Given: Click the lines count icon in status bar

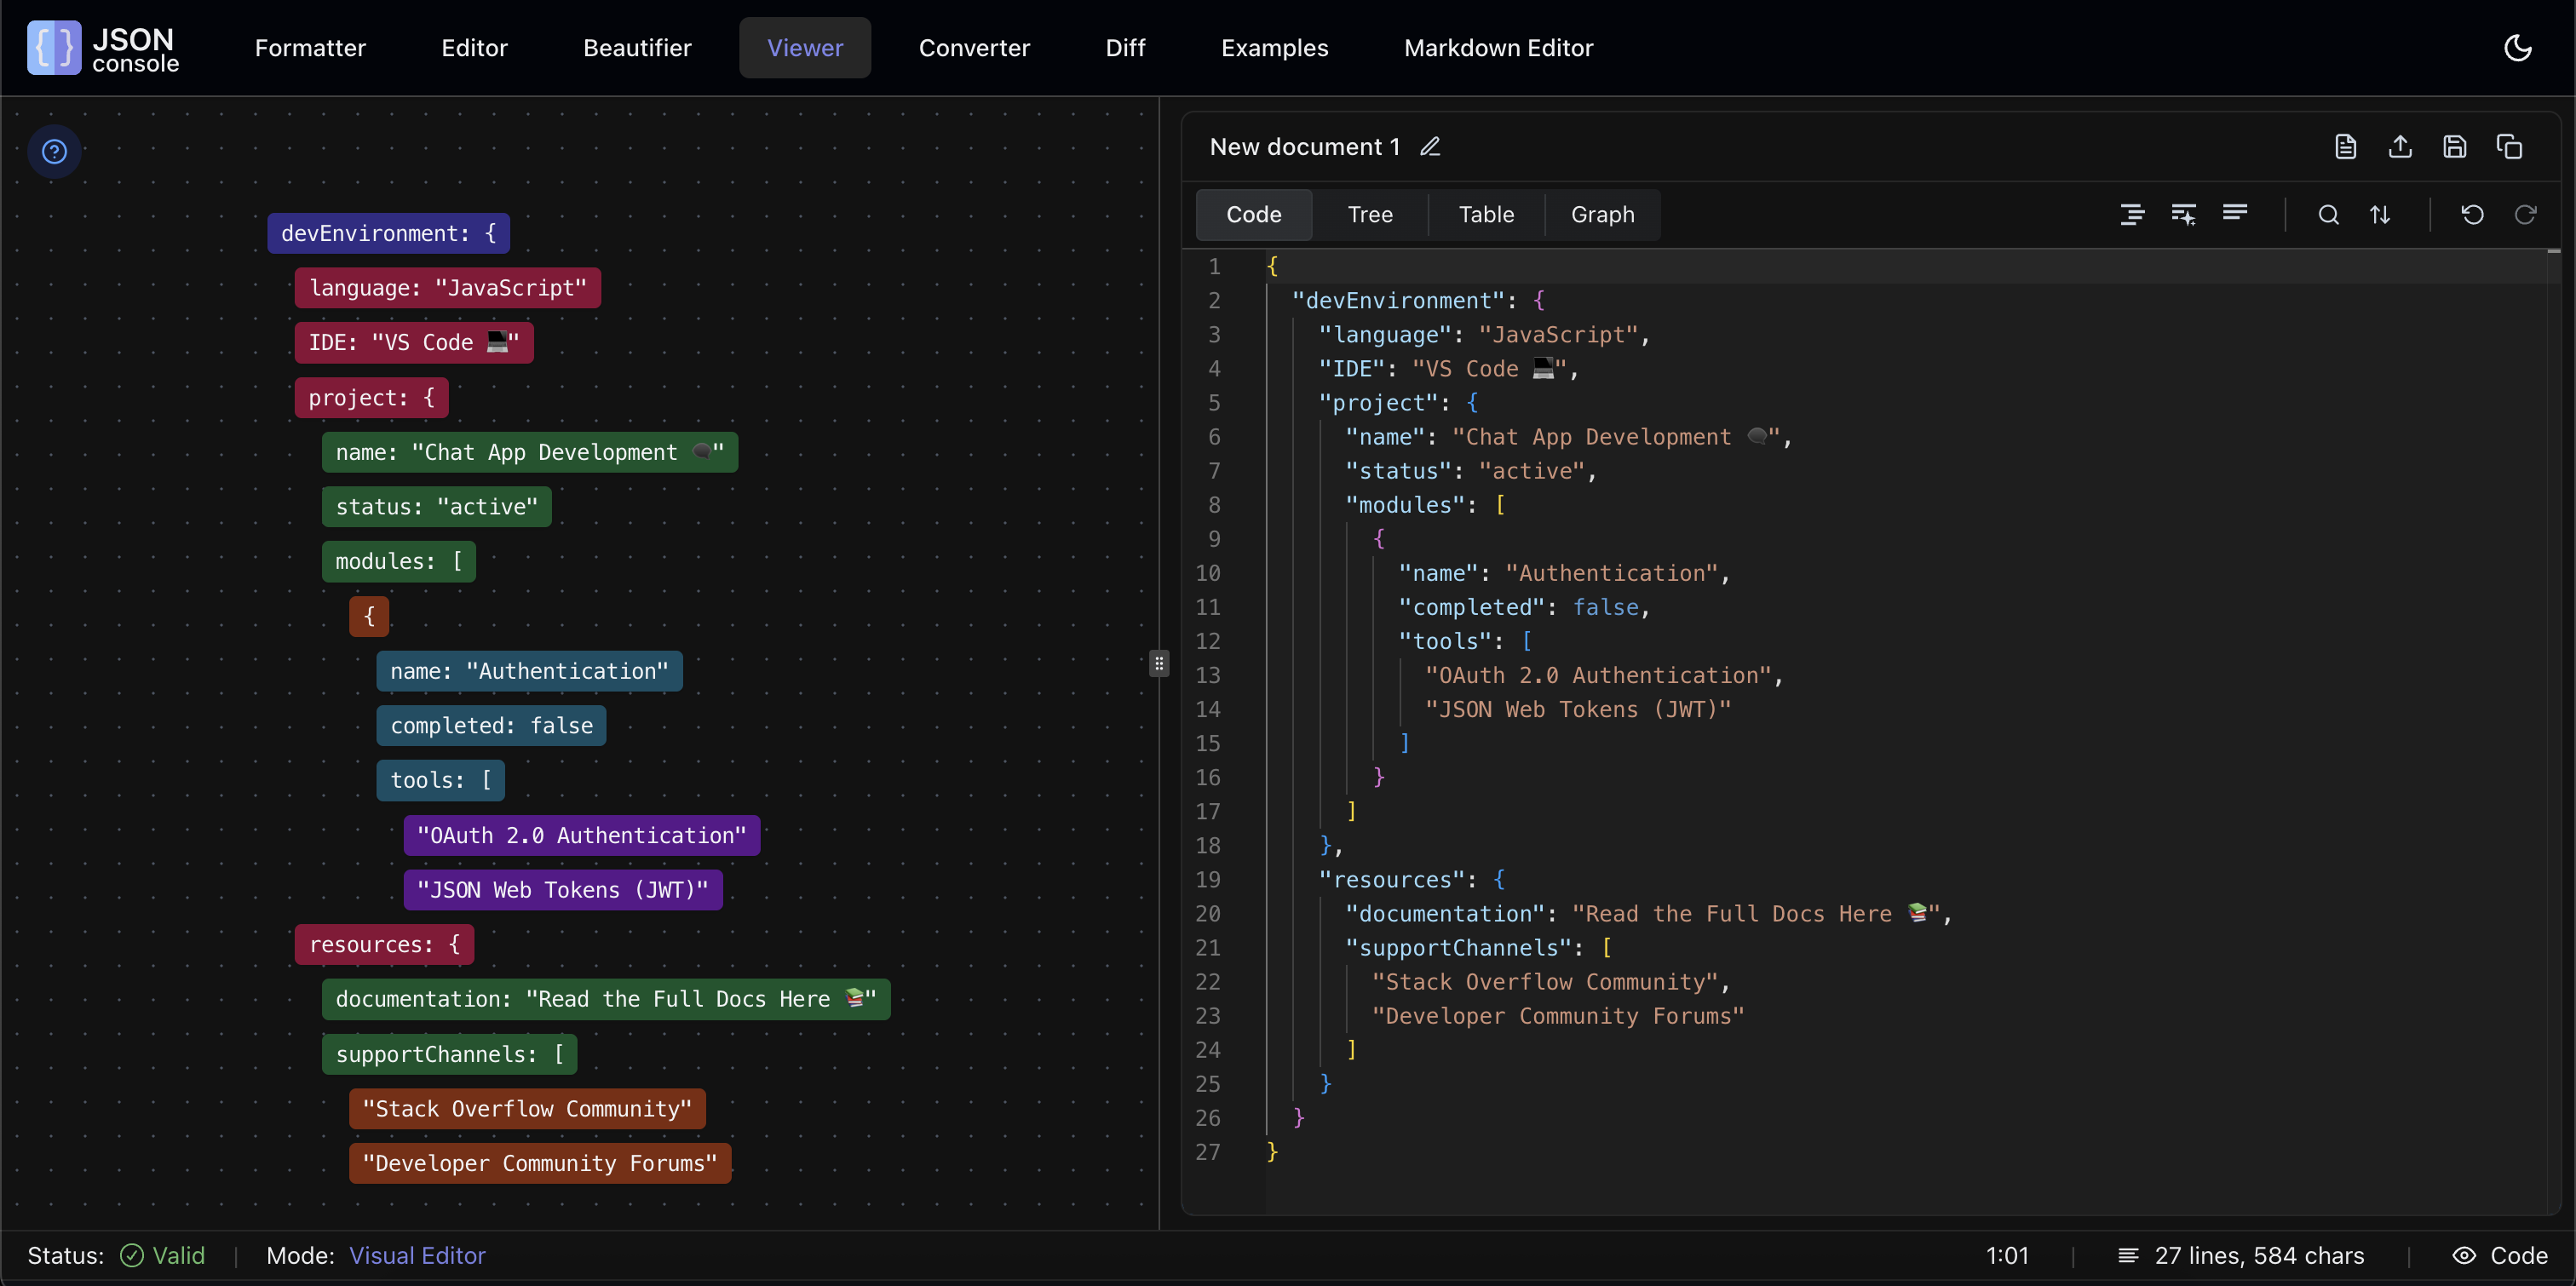Looking at the screenshot, I should [2128, 1255].
